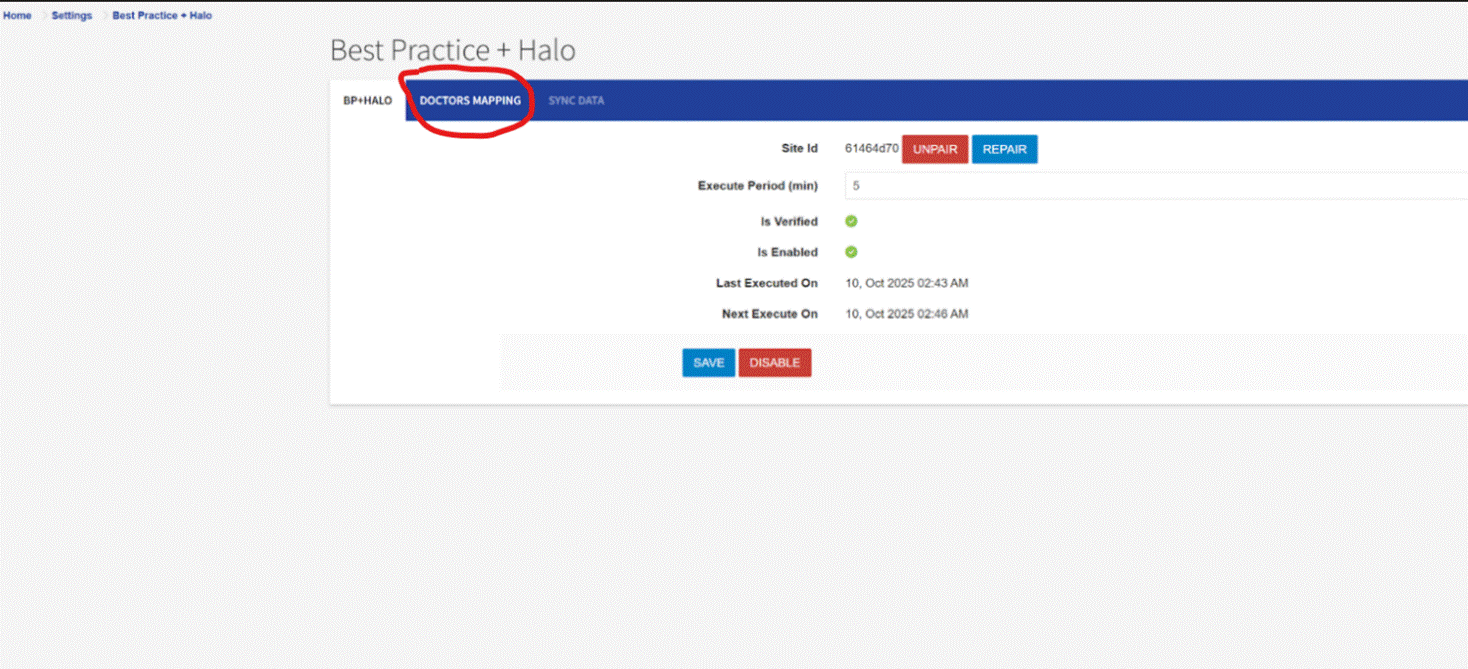Click the Is Verified green check icon
Image resolution: width=1468 pixels, height=669 pixels.
click(851, 221)
